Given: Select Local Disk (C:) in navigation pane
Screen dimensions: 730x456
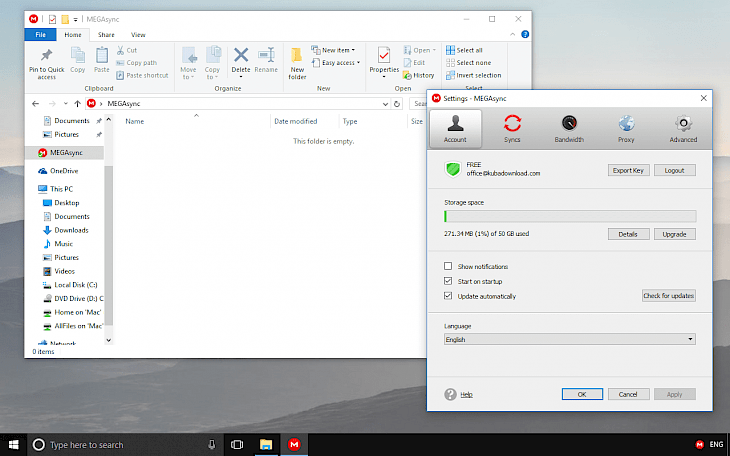Looking at the screenshot, I should coord(70,285).
